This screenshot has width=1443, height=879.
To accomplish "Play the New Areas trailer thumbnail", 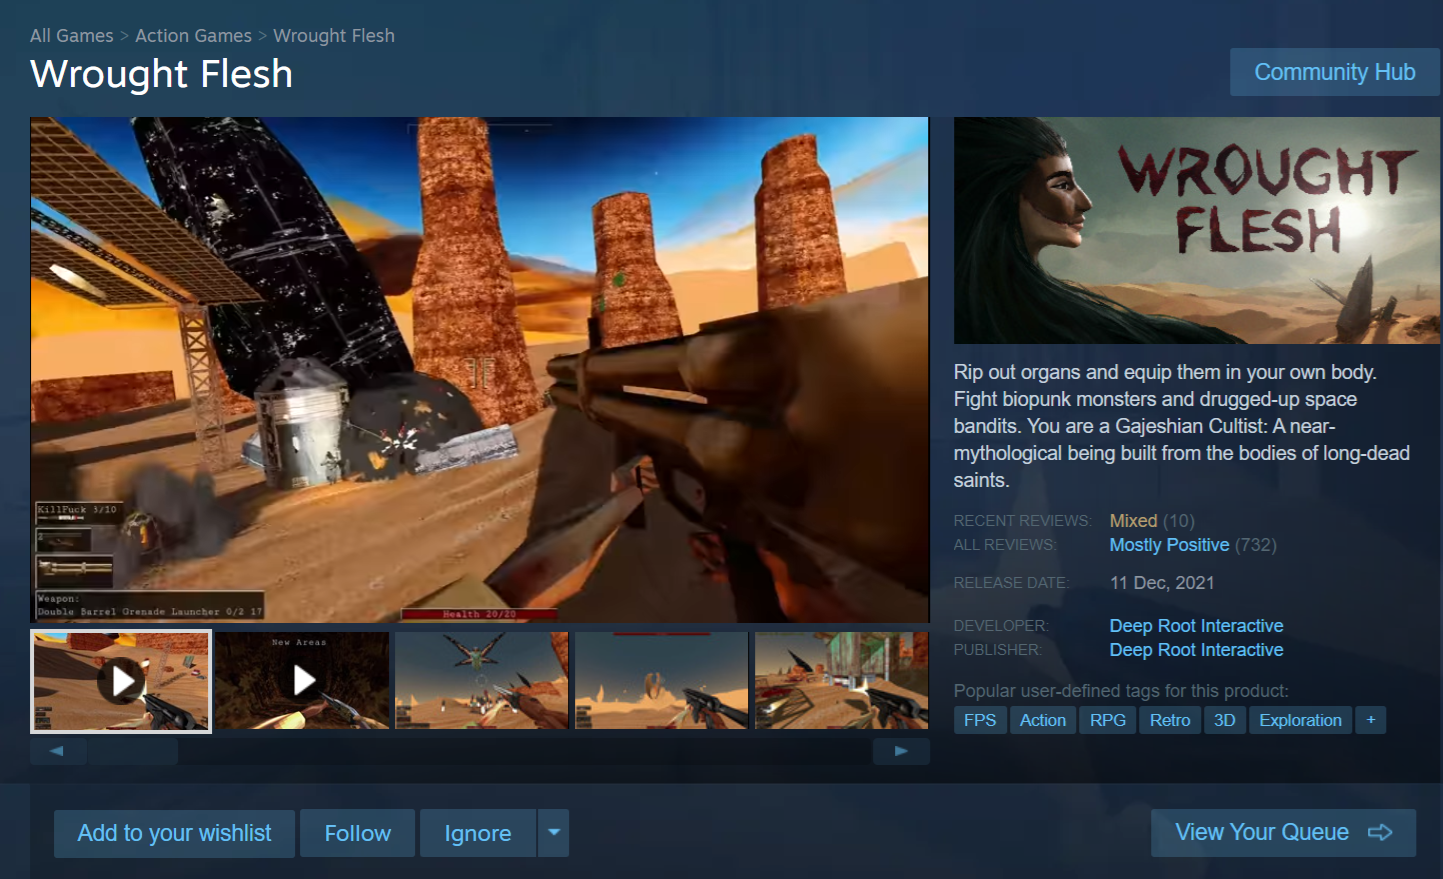I will [302, 680].
